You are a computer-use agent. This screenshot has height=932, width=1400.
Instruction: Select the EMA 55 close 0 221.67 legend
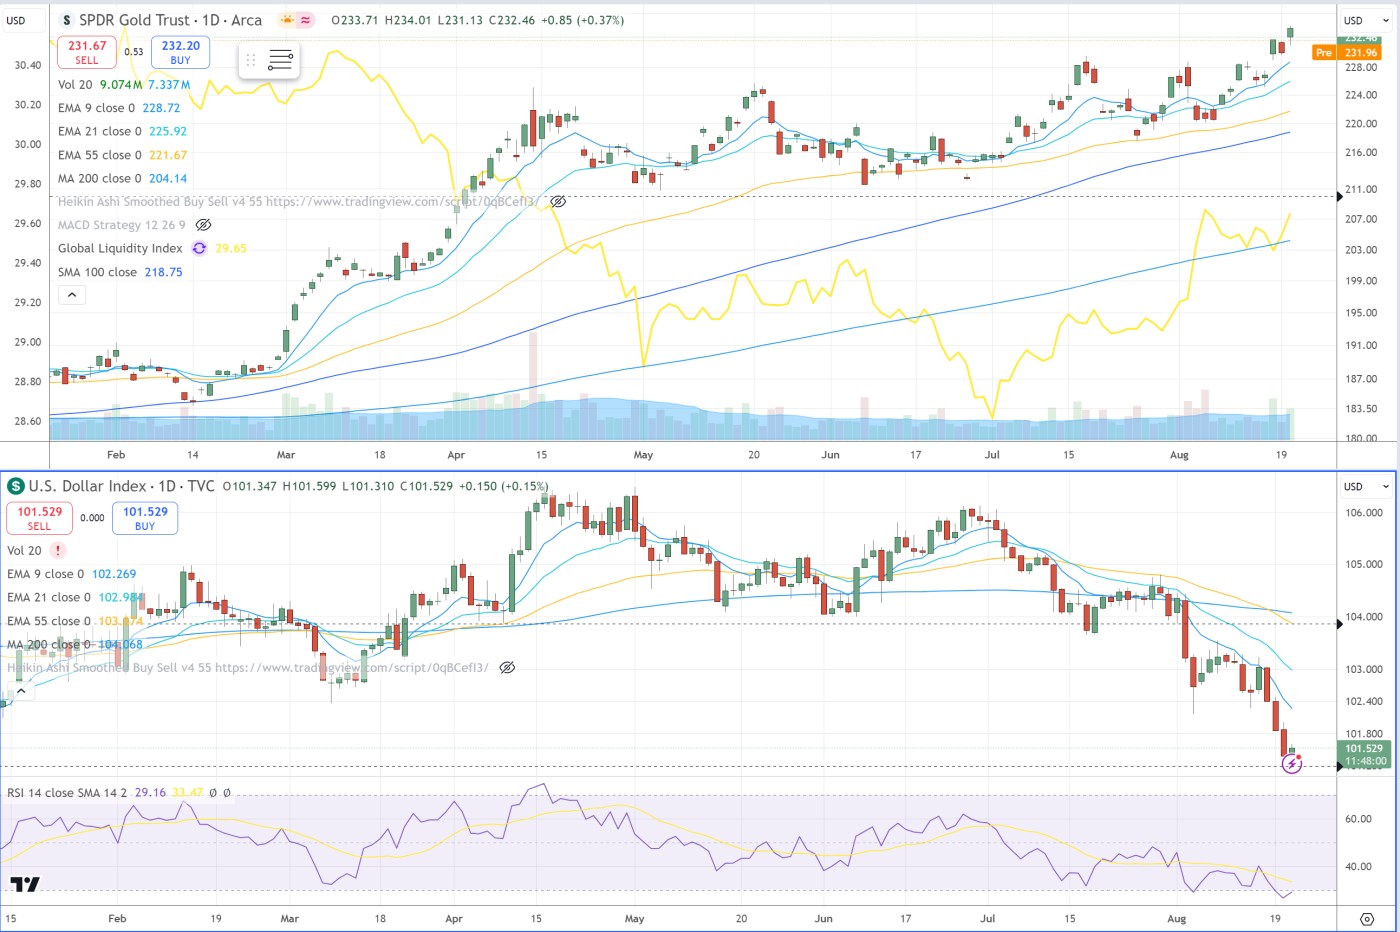(122, 155)
